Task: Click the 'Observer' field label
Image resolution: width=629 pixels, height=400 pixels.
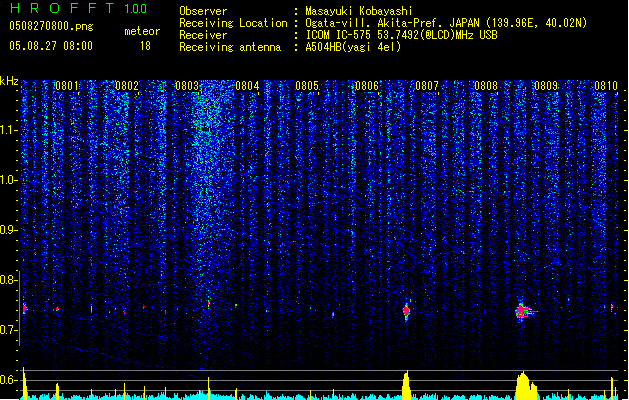Action: coord(203,11)
